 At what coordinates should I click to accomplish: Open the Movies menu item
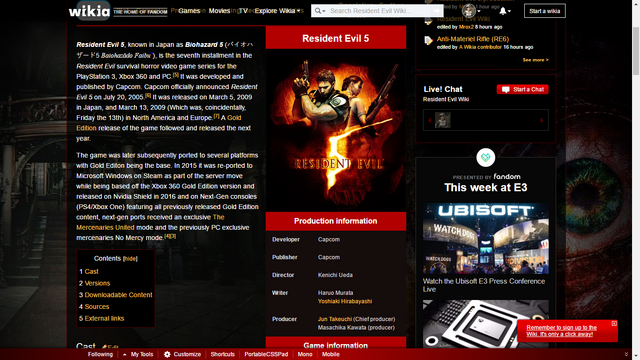pos(219,11)
